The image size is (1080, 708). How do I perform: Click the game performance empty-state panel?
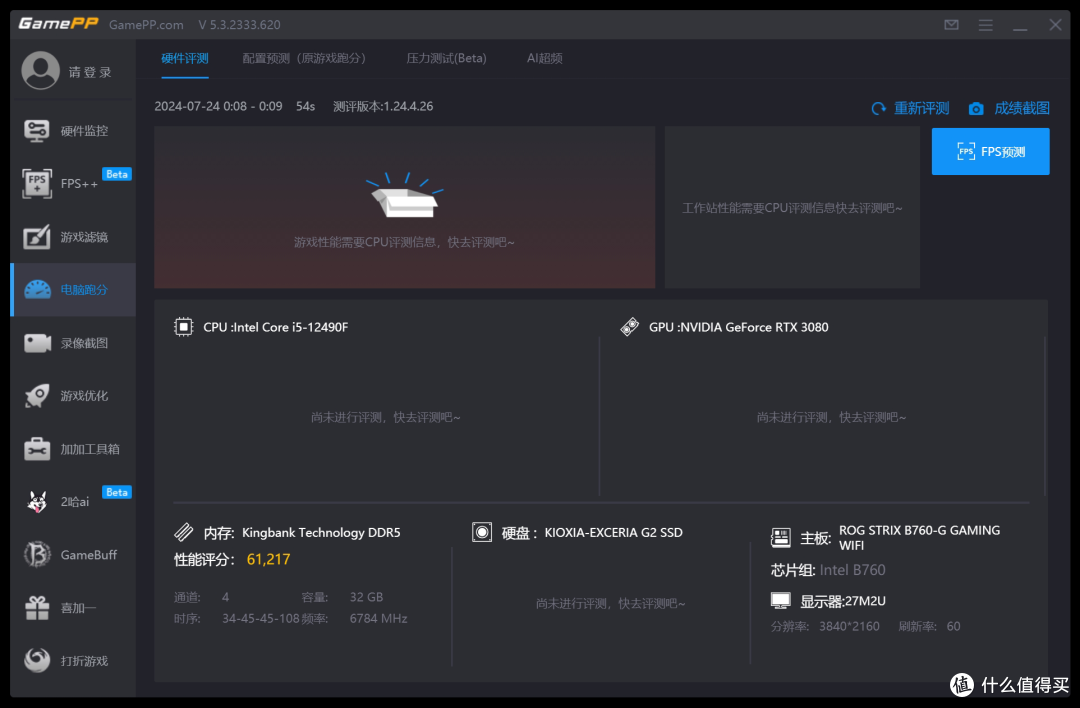404,207
